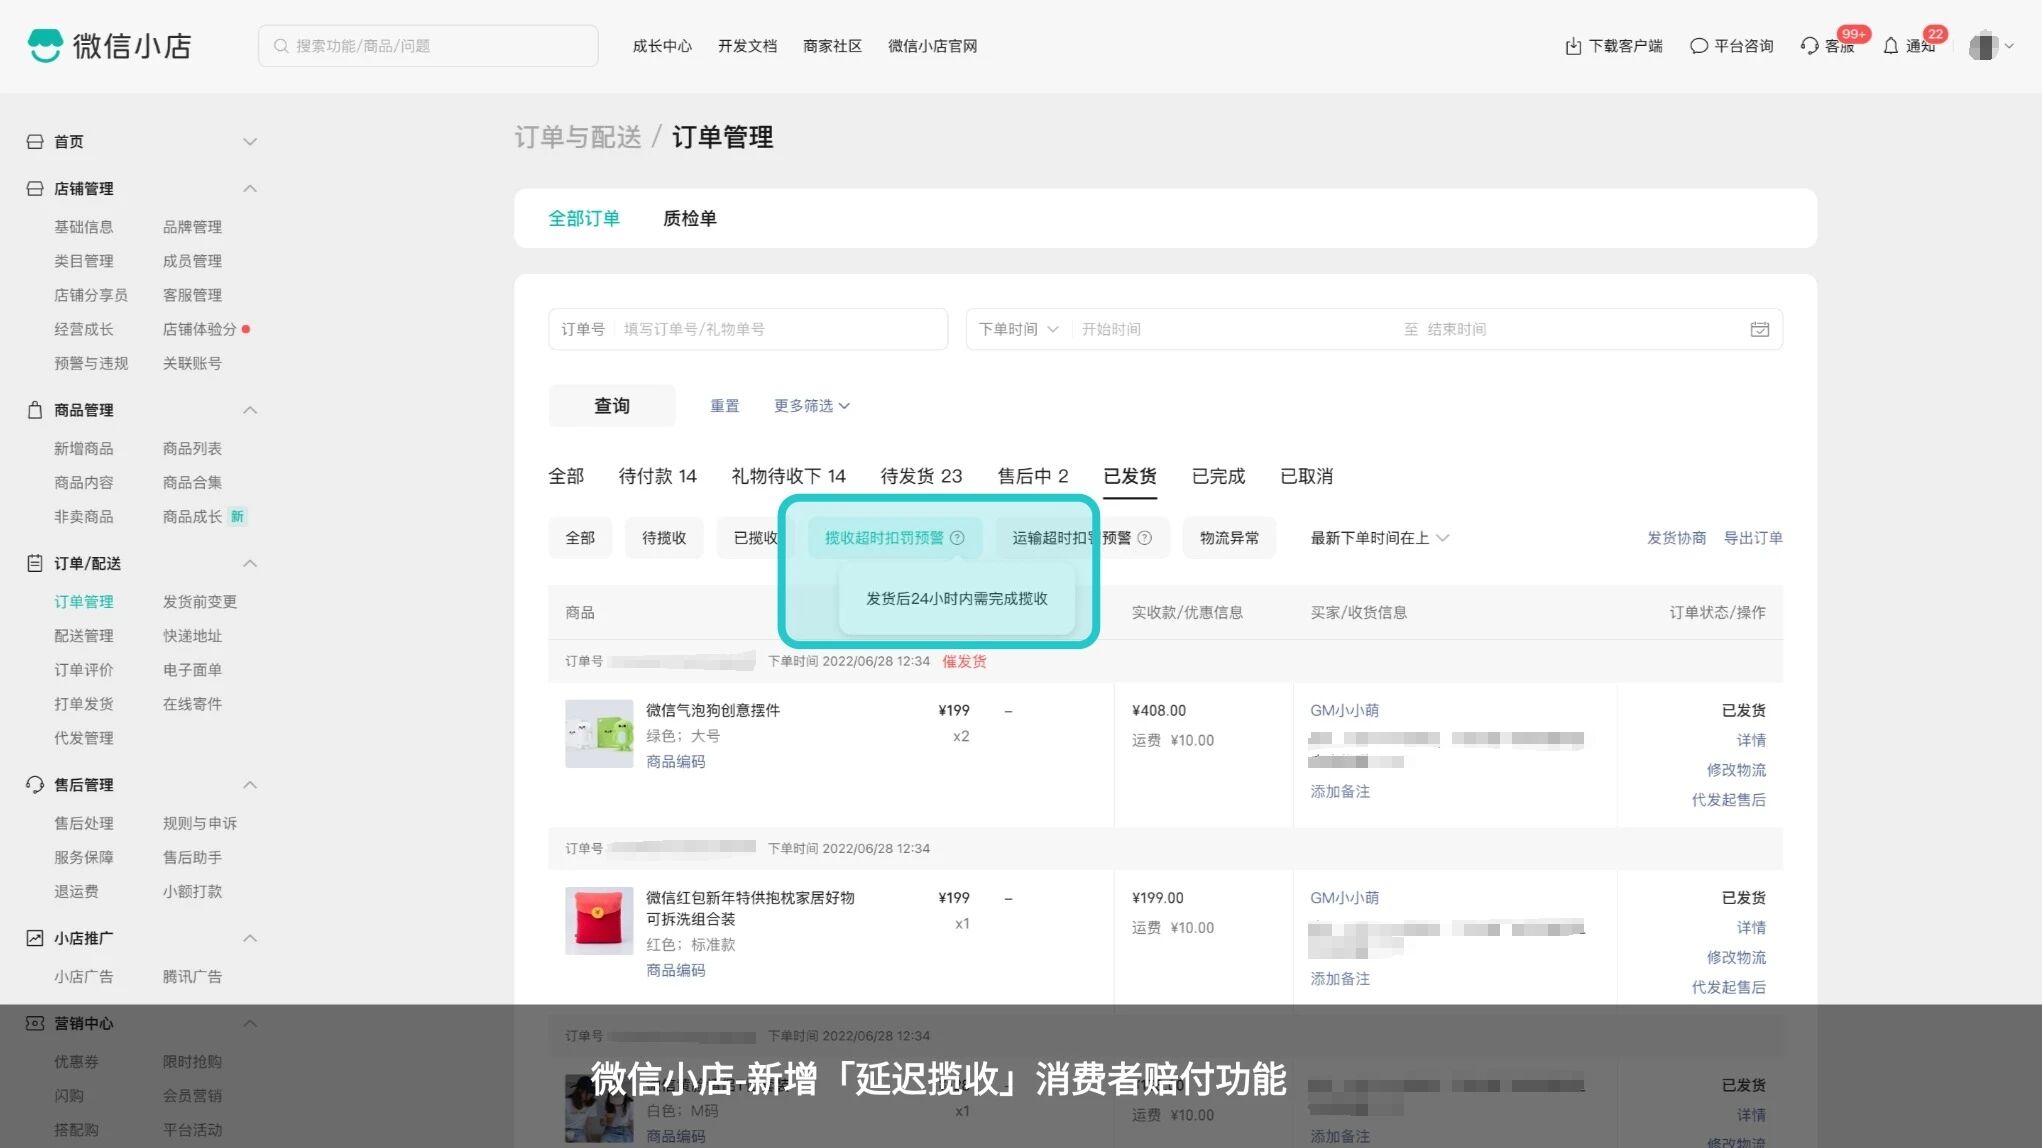Open 平台咨询 chat bubble icon
This screenshot has width=2042, height=1148.
point(1698,46)
